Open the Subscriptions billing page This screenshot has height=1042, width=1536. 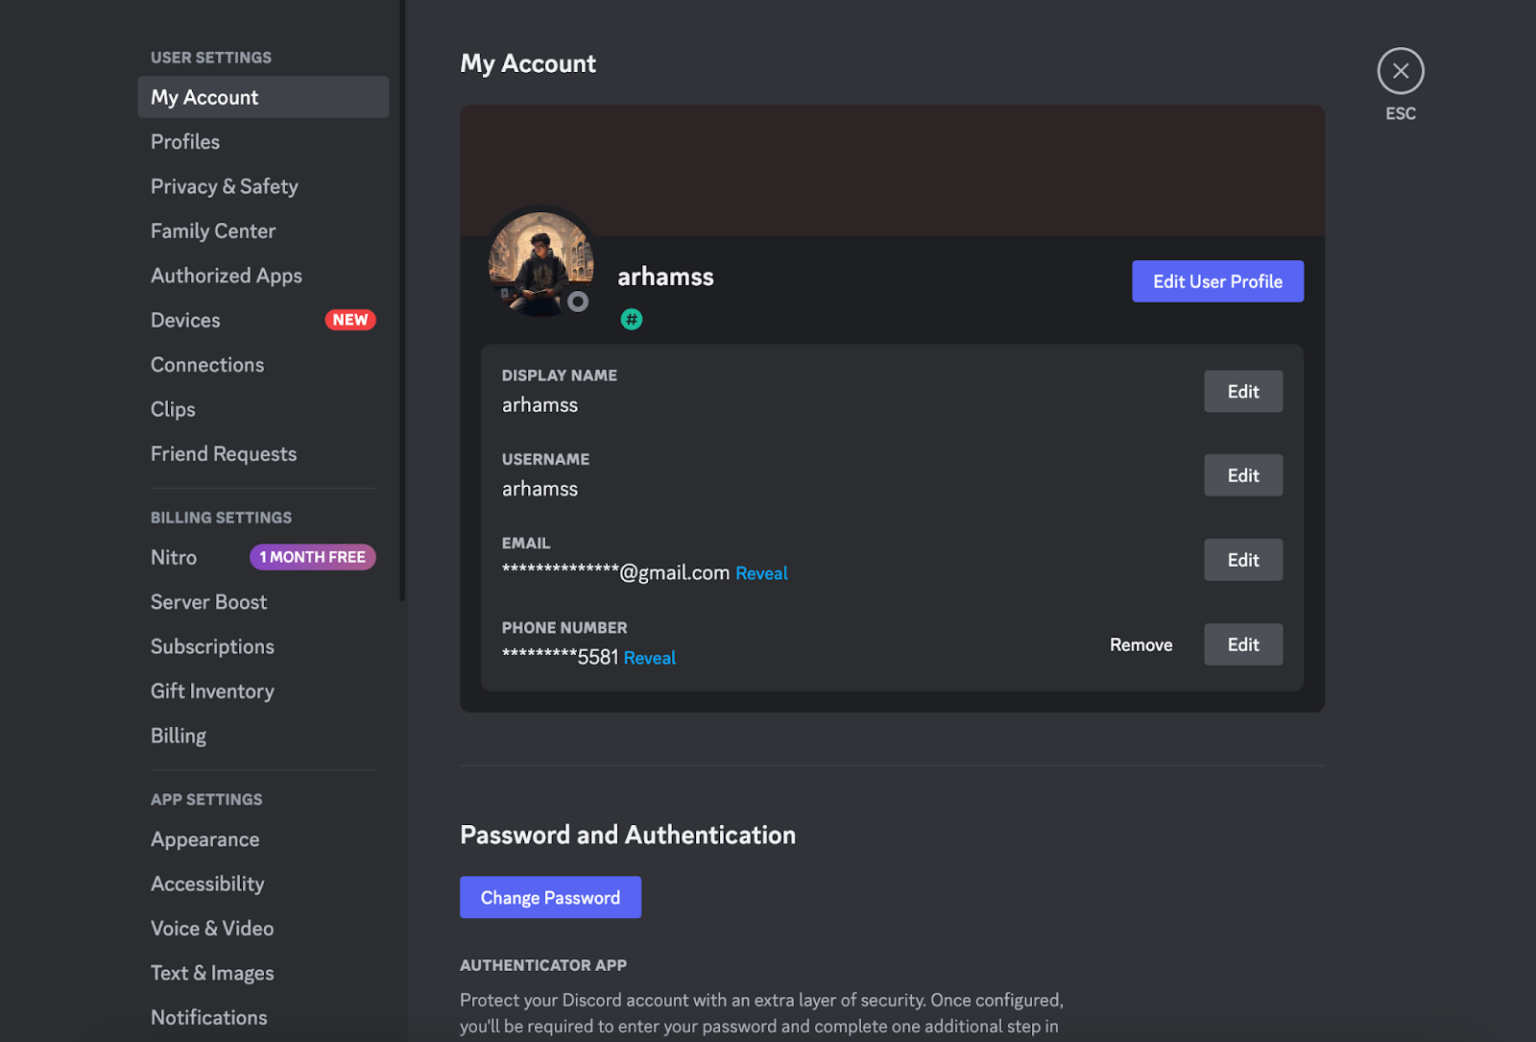(x=212, y=646)
